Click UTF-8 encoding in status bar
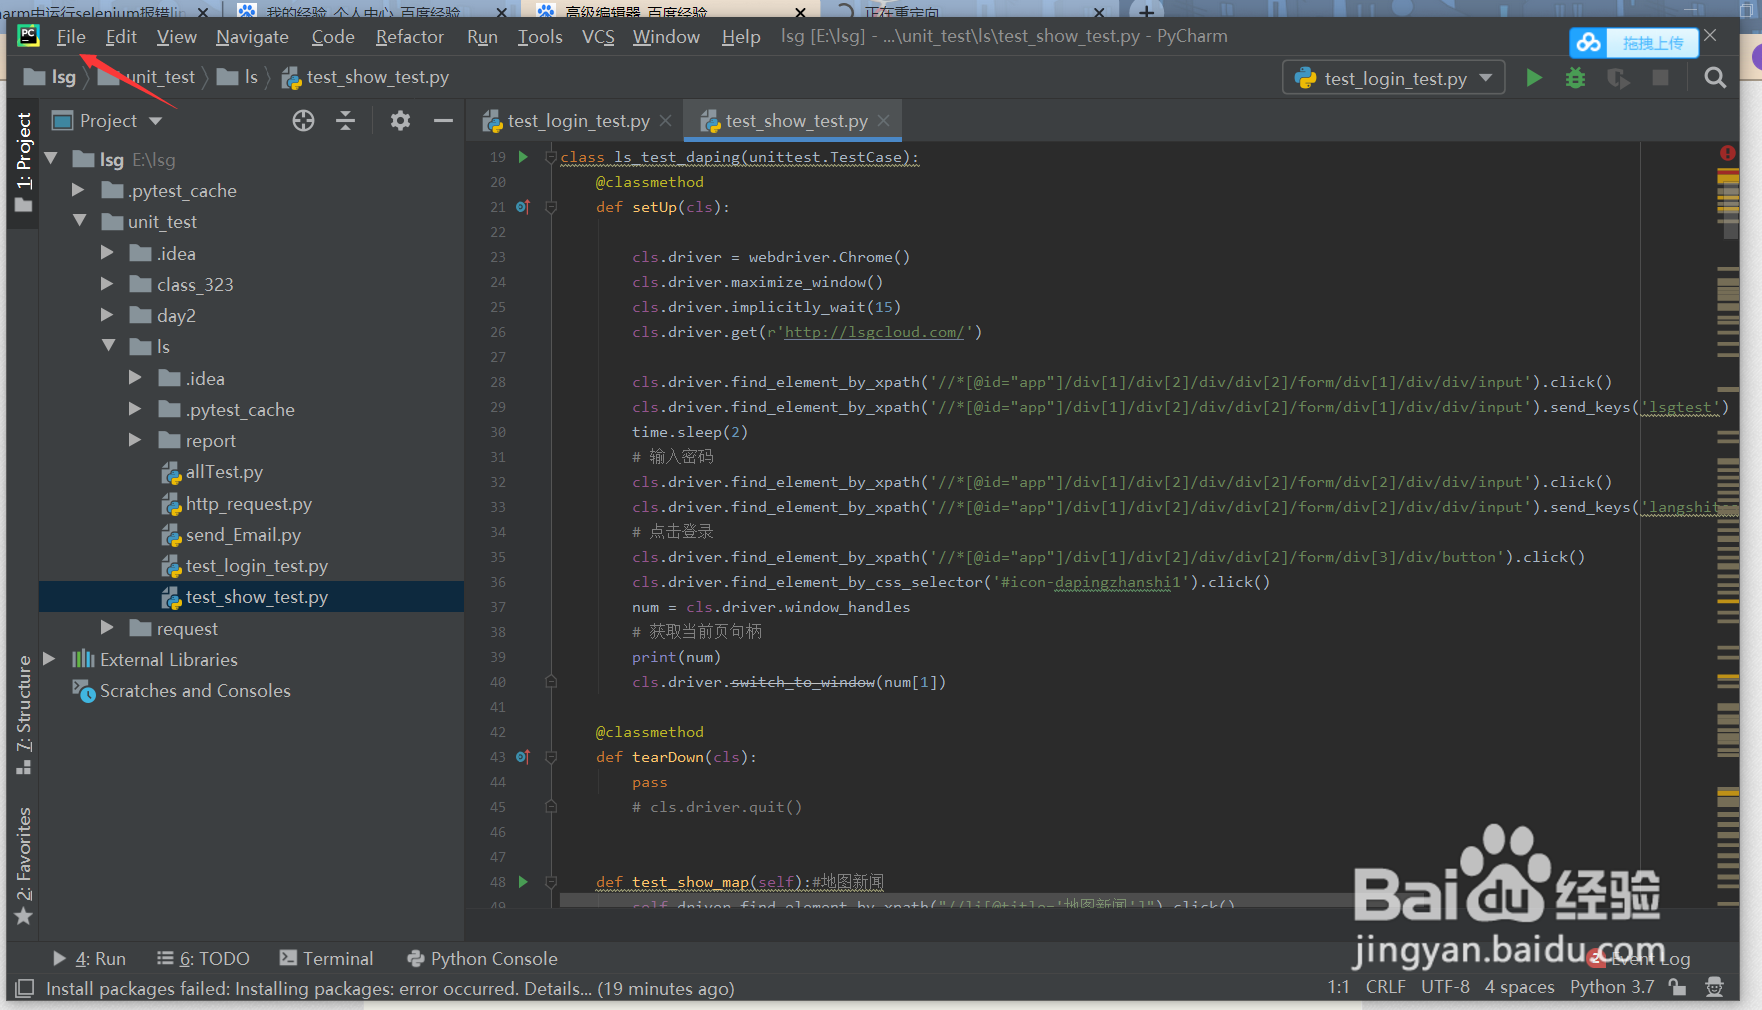1762x1010 pixels. (x=1445, y=987)
